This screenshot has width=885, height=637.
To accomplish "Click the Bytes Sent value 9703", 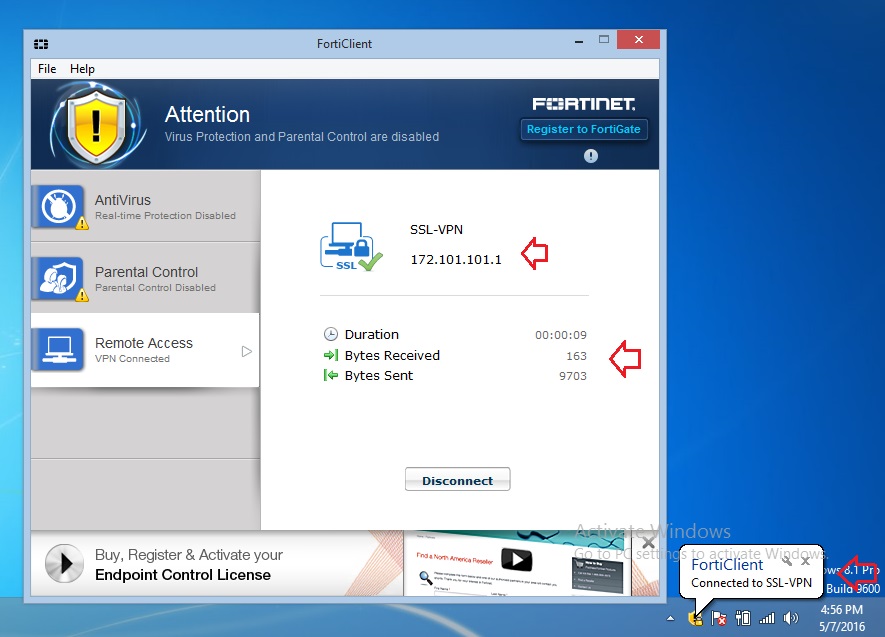I will tap(573, 376).
